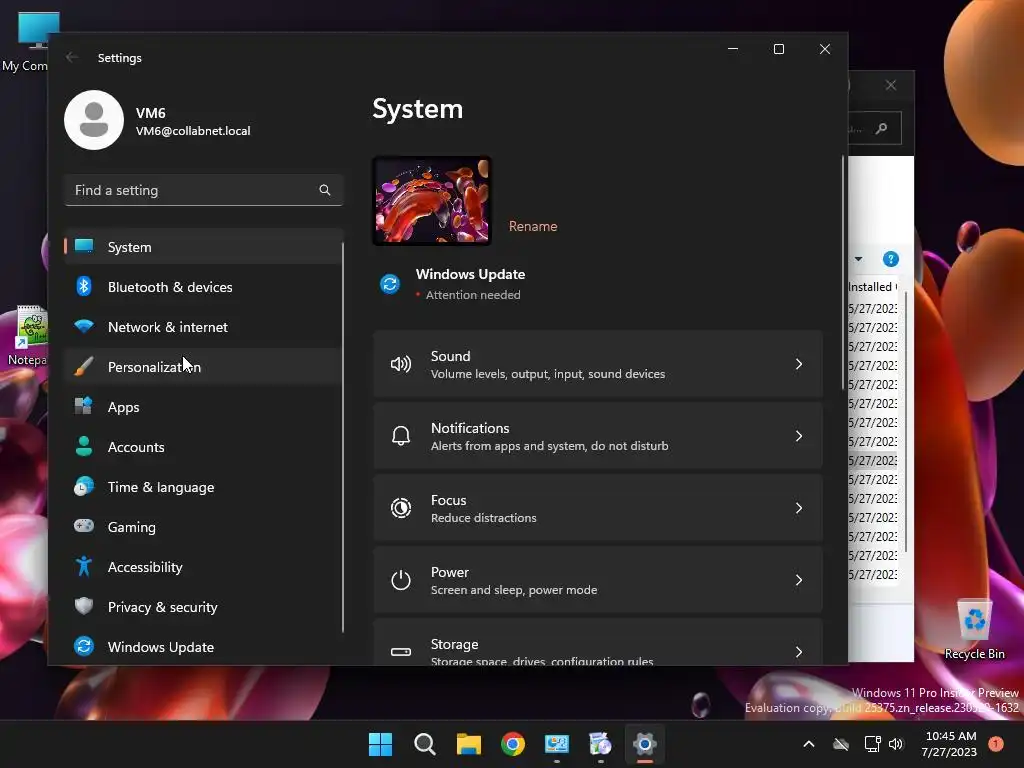1024x768 pixels.
Task: Click the Windows Update sync icon in header
Action: pyautogui.click(x=390, y=284)
